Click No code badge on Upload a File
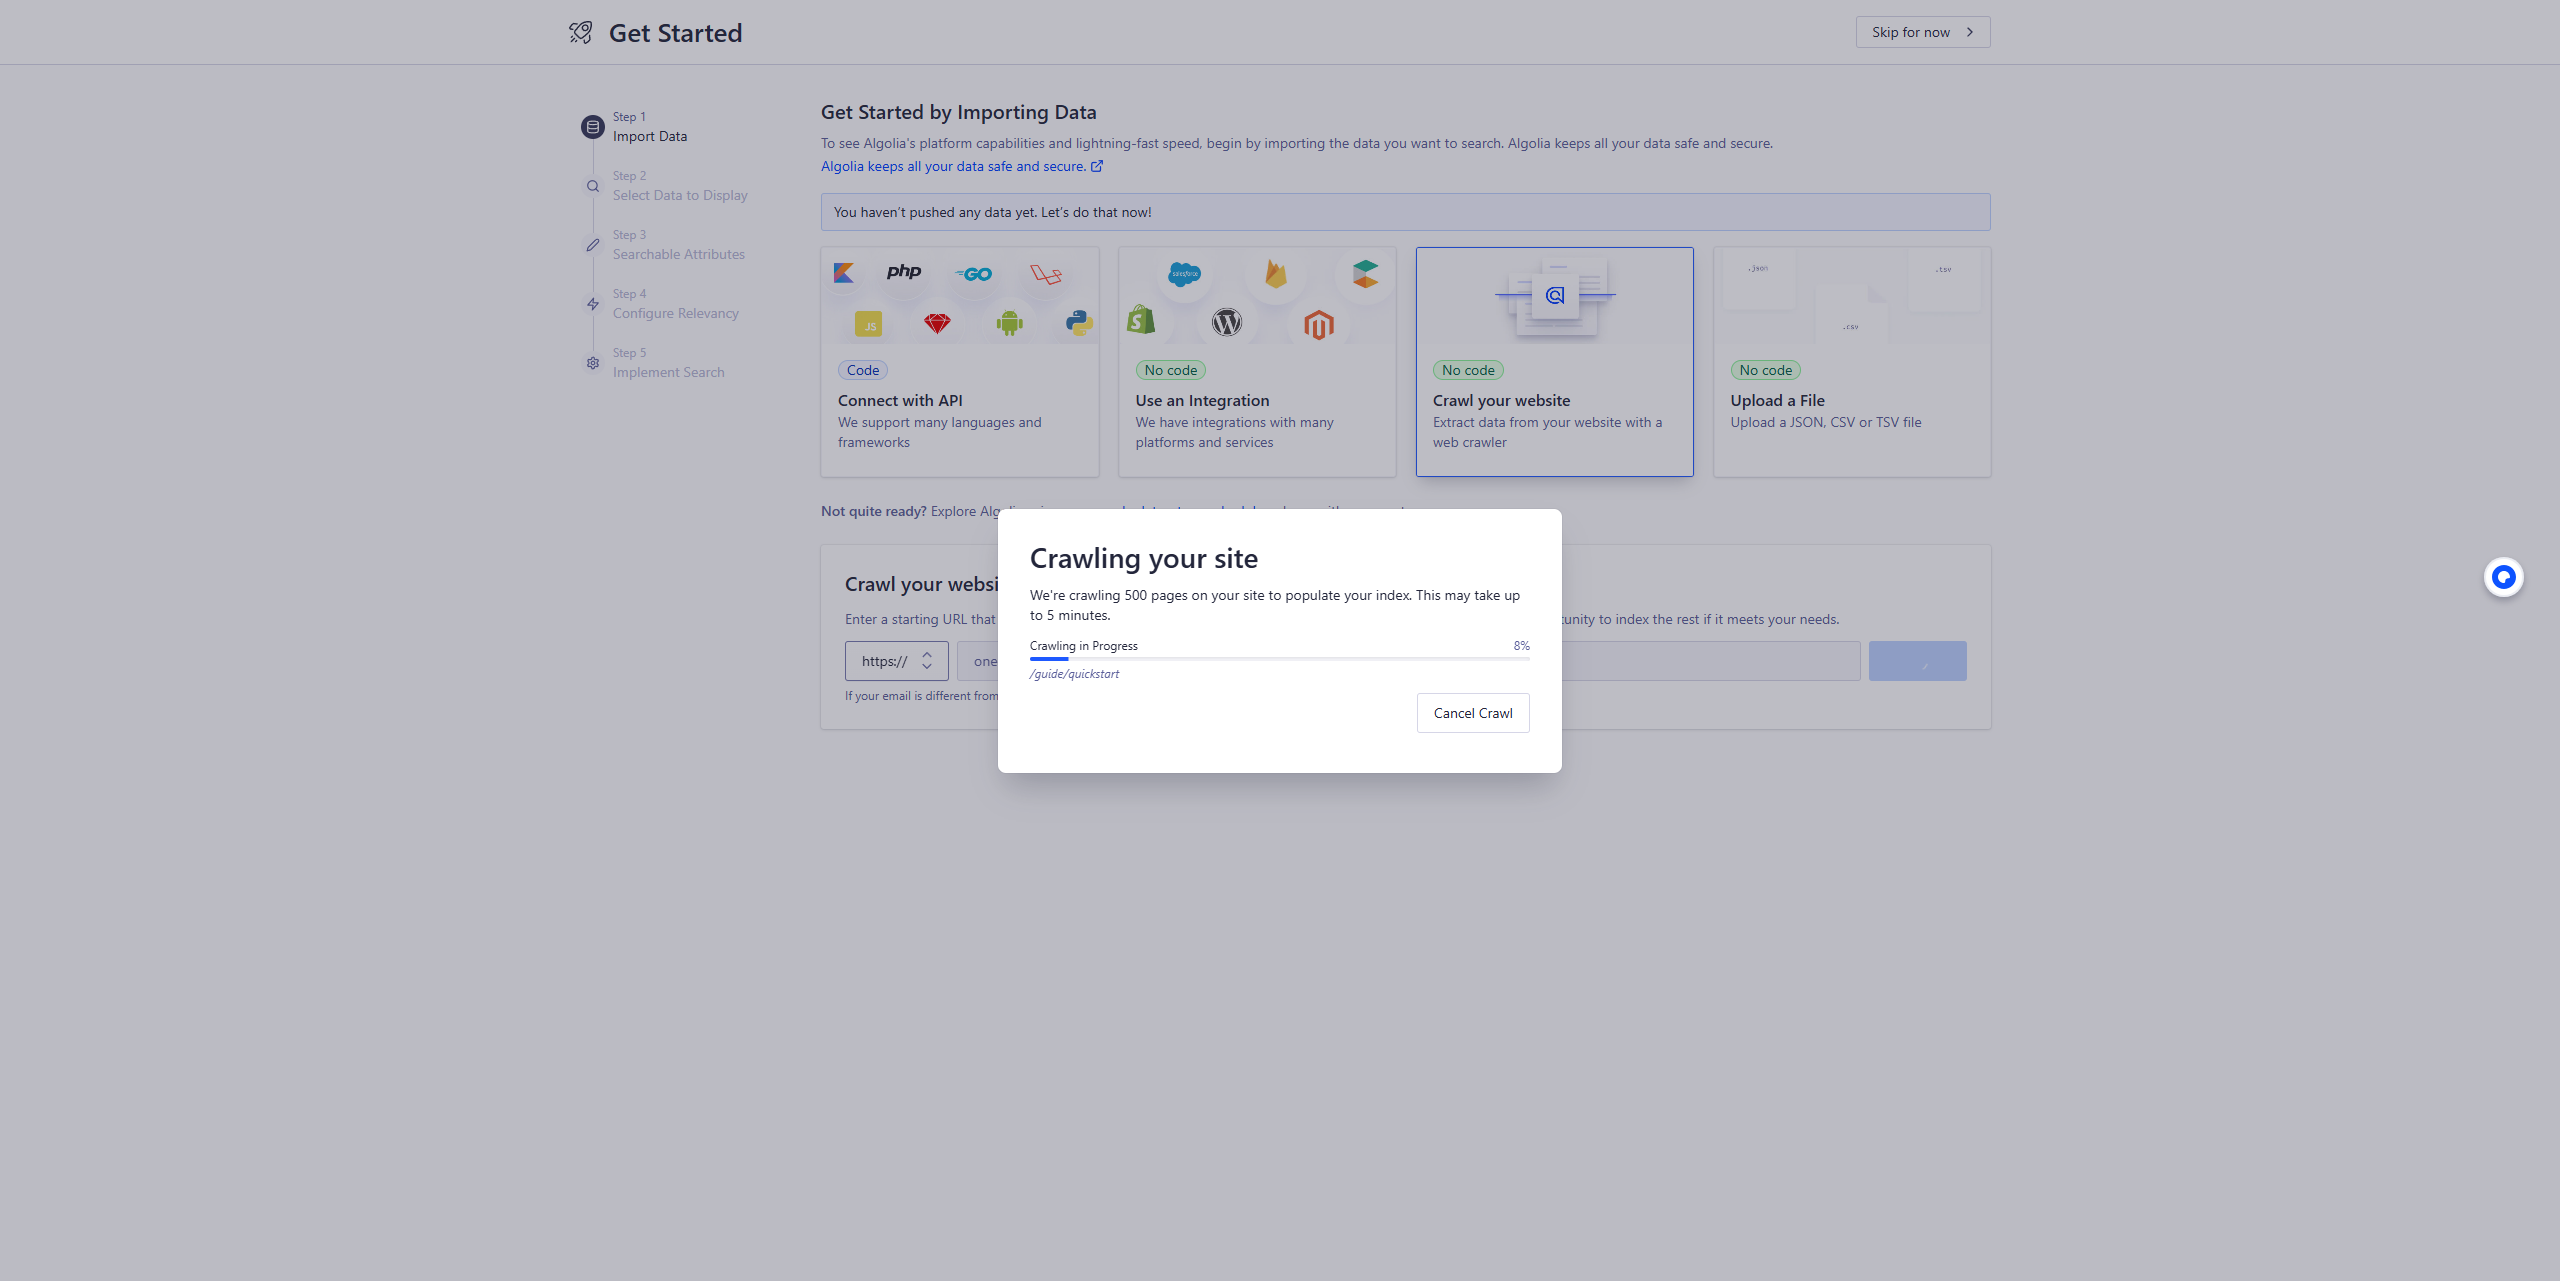Viewport: 2560px width, 1281px height. [x=1765, y=370]
